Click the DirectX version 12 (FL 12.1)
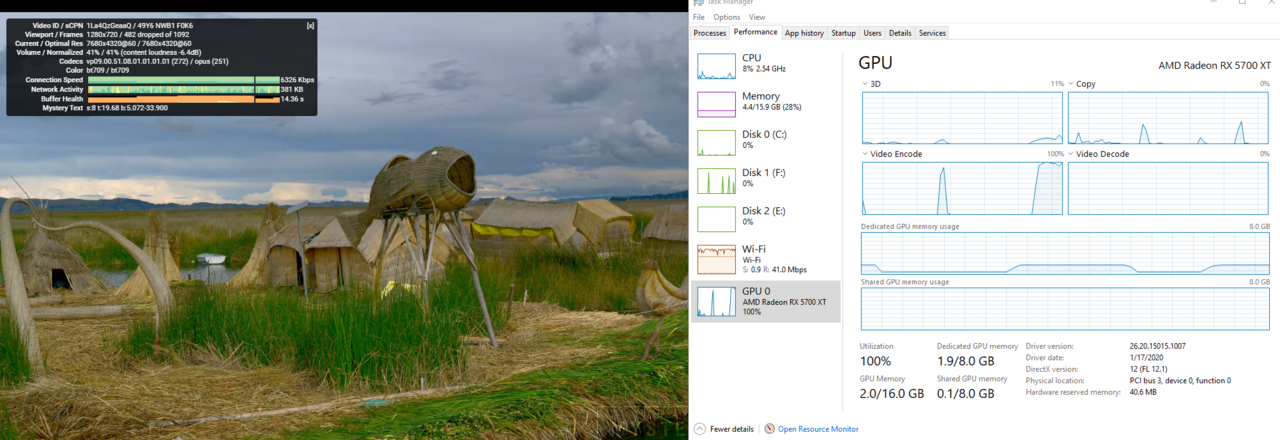Image resolution: width=1280 pixels, height=440 pixels. [x=1150, y=369]
